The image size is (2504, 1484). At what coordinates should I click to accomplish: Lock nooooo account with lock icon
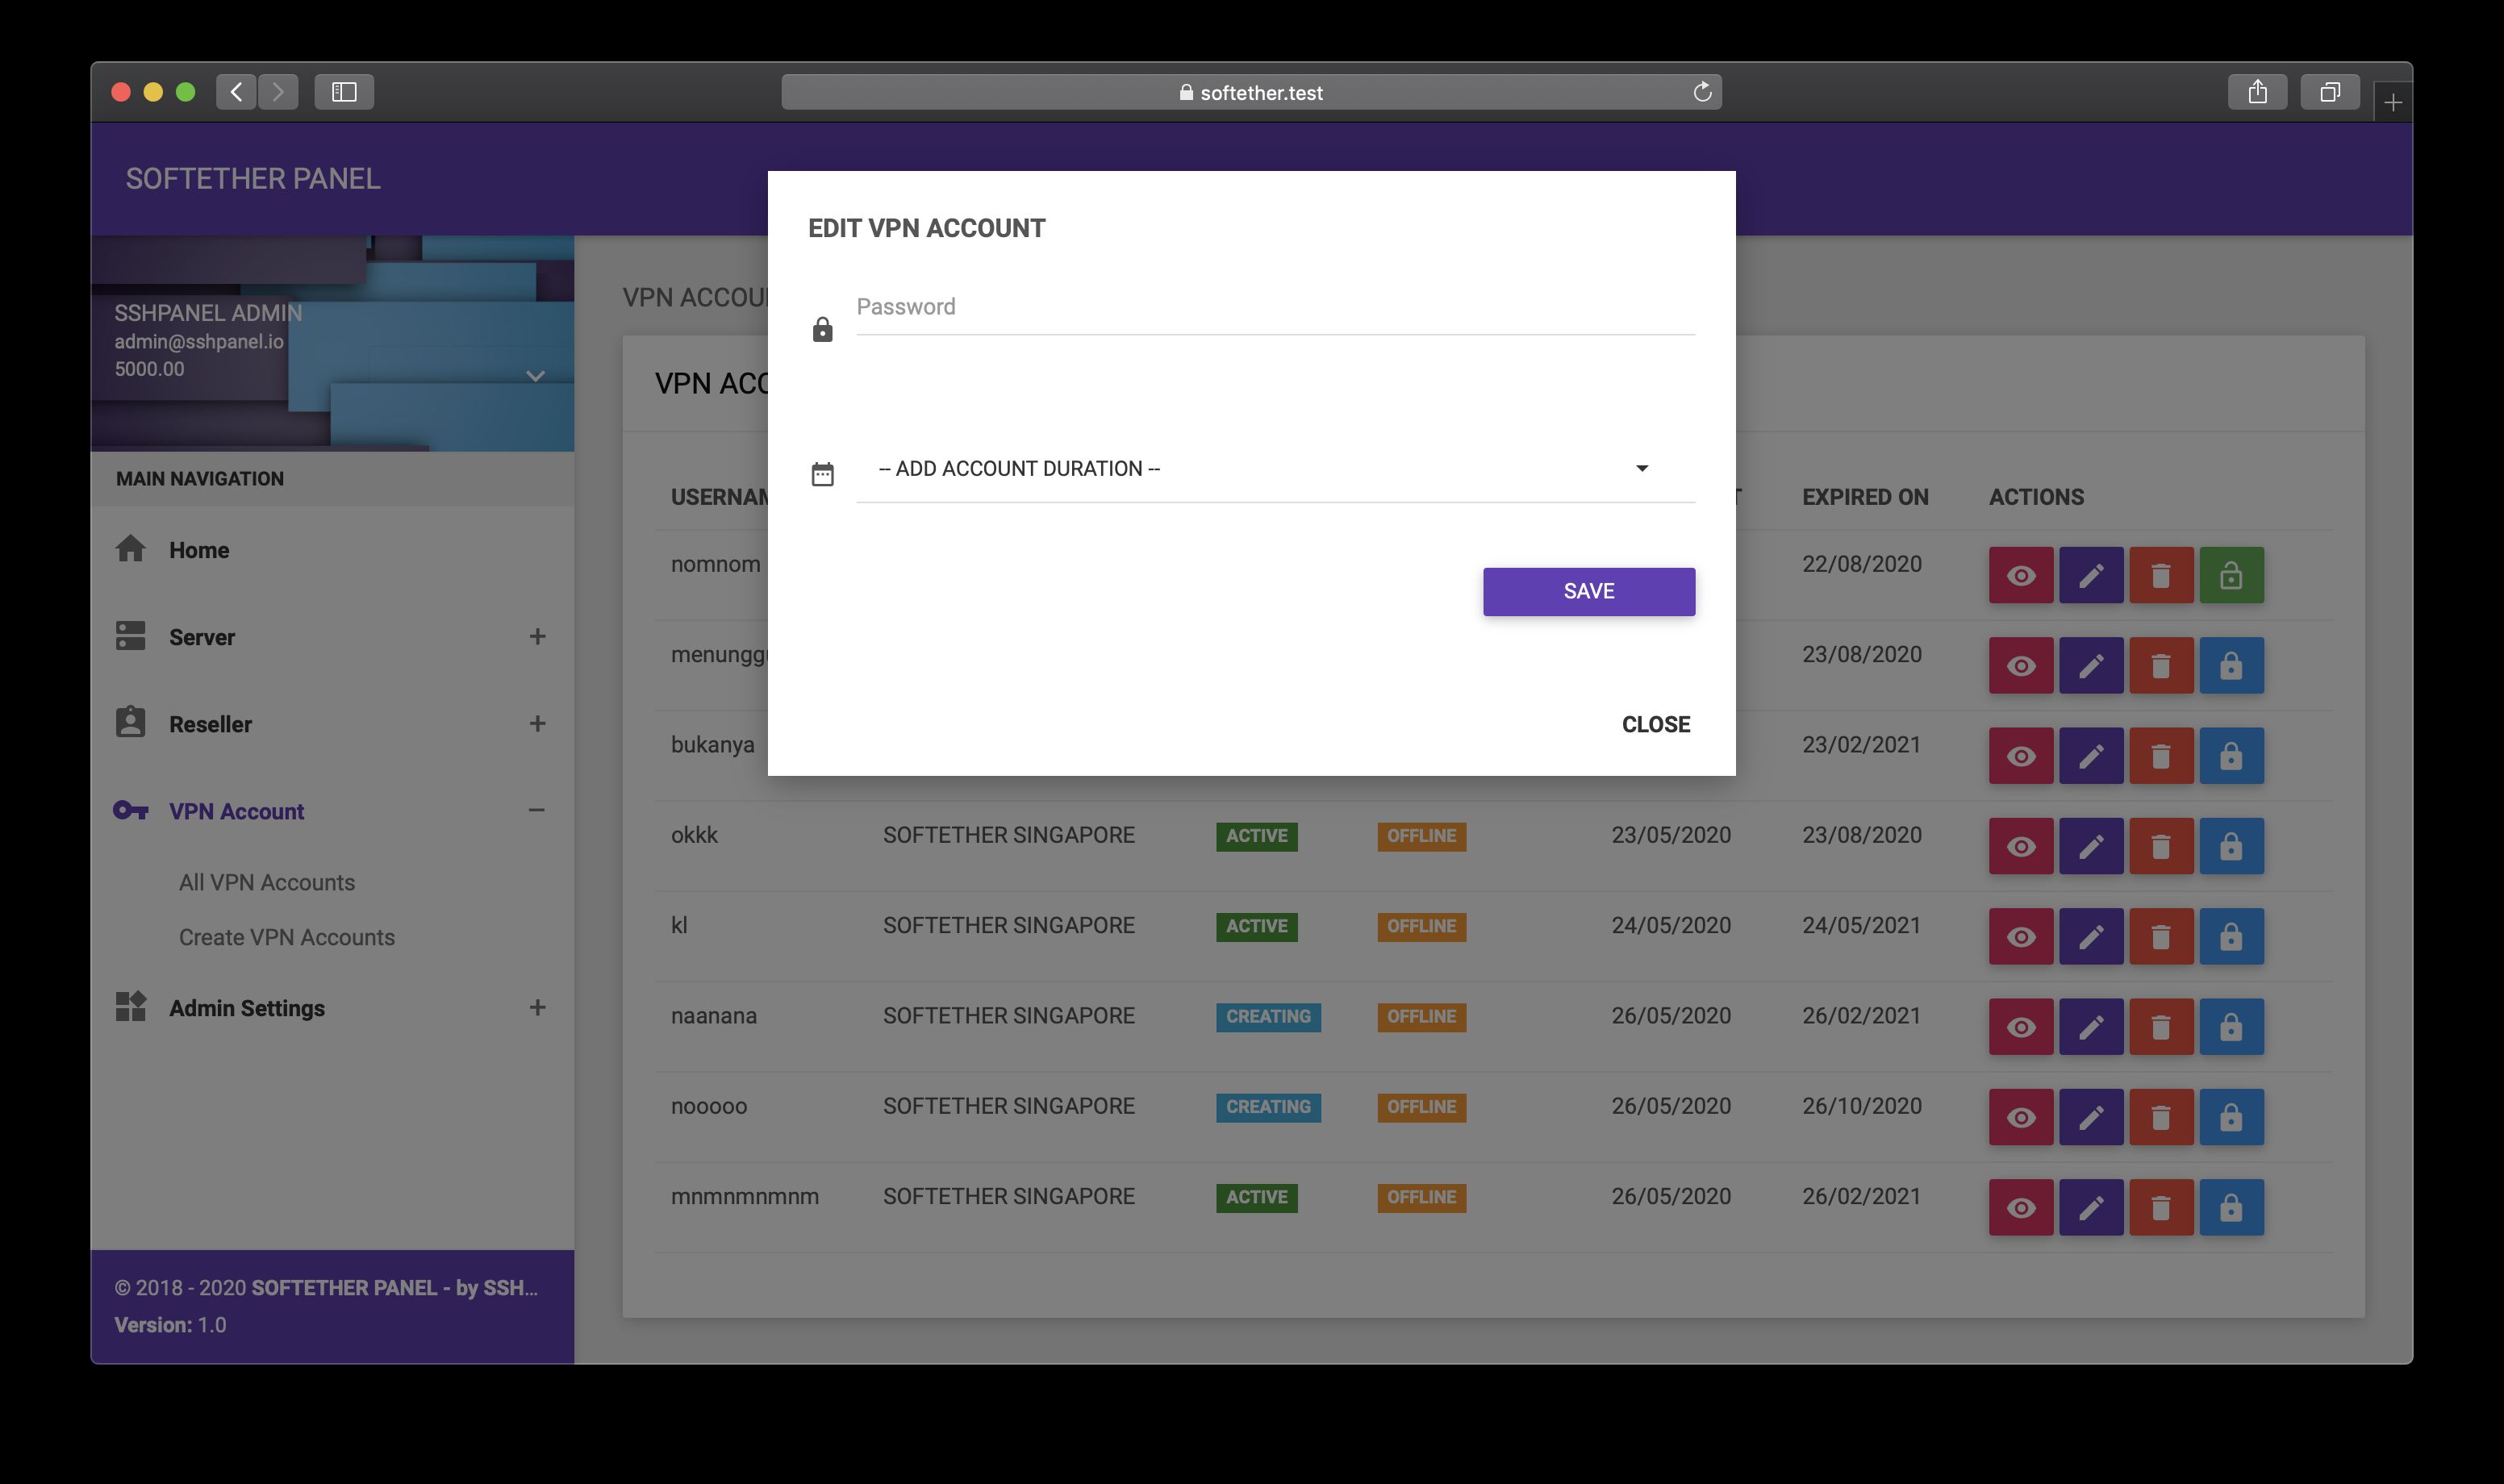coord(2230,1117)
